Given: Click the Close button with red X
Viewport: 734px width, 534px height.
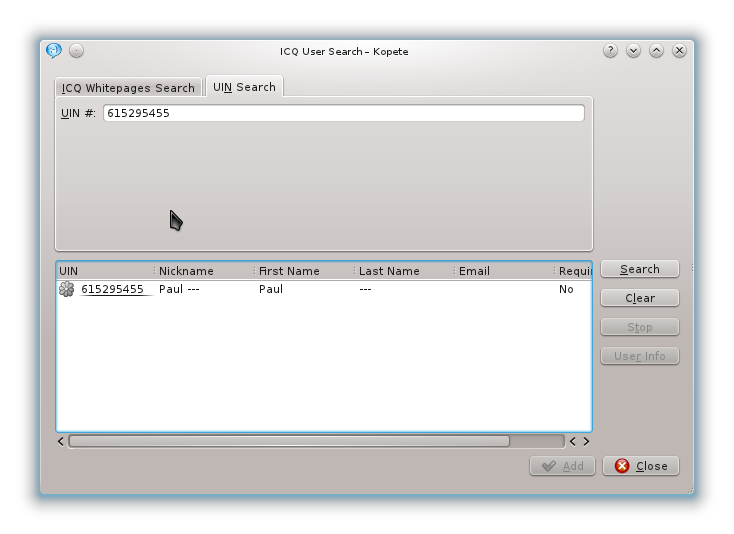Looking at the screenshot, I should click(x=640, y=466).
